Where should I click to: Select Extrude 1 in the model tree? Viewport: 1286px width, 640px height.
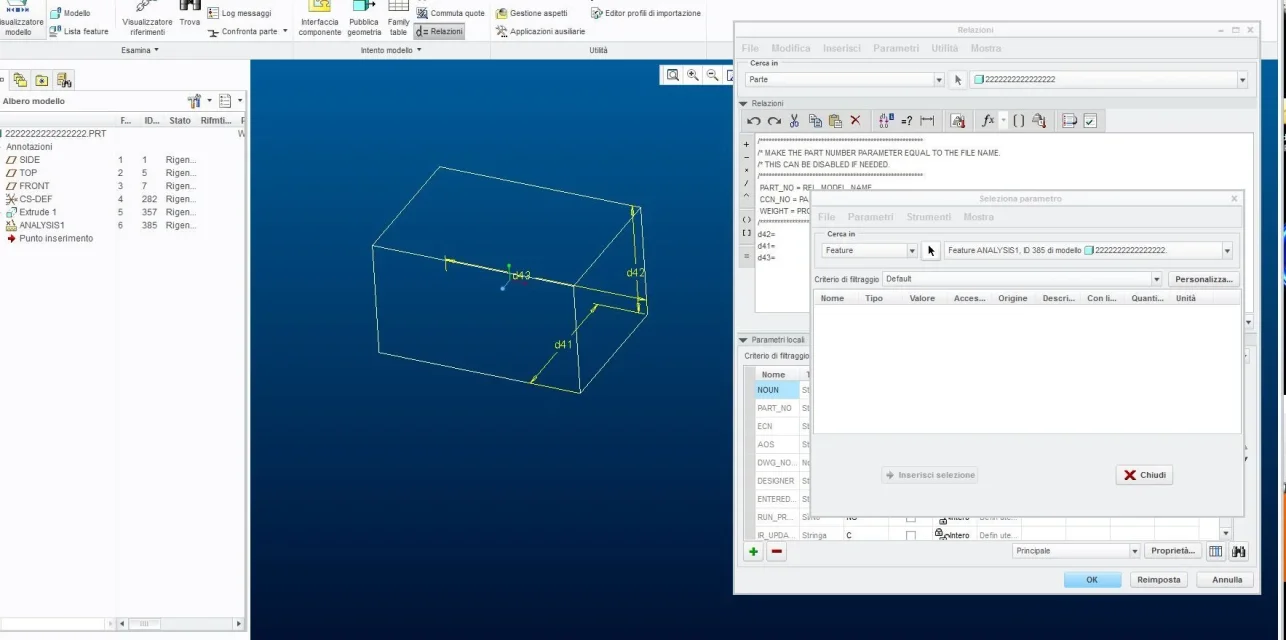point(38,212)
